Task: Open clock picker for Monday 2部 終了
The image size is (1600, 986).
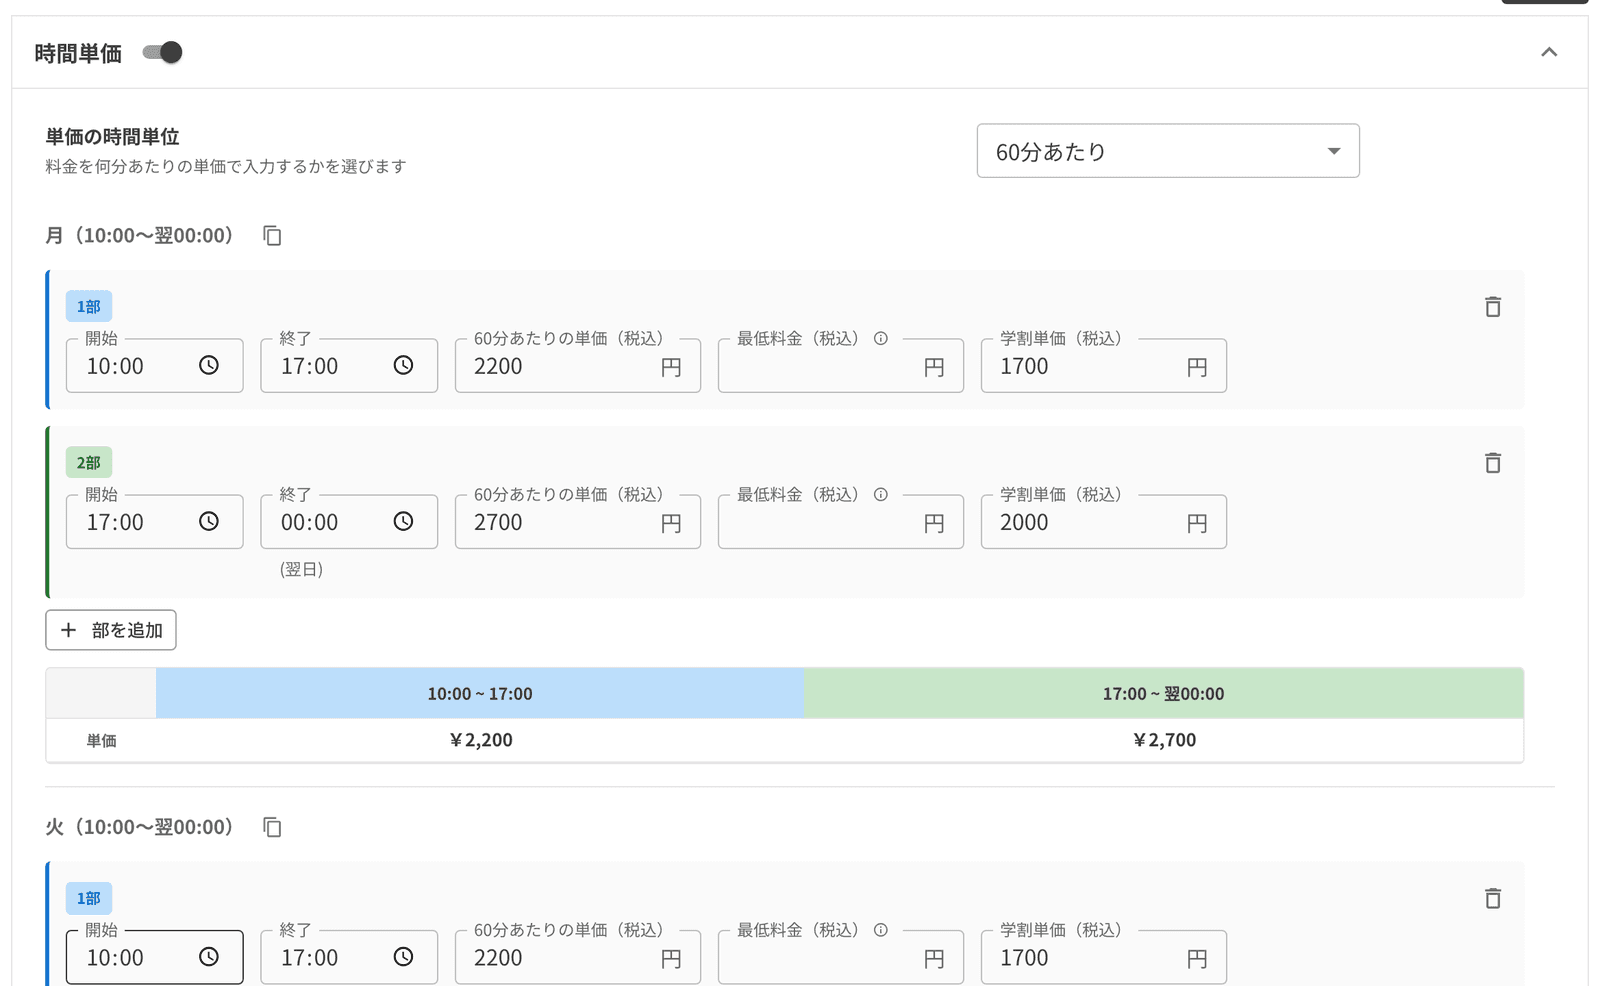Action: point(403,522)
